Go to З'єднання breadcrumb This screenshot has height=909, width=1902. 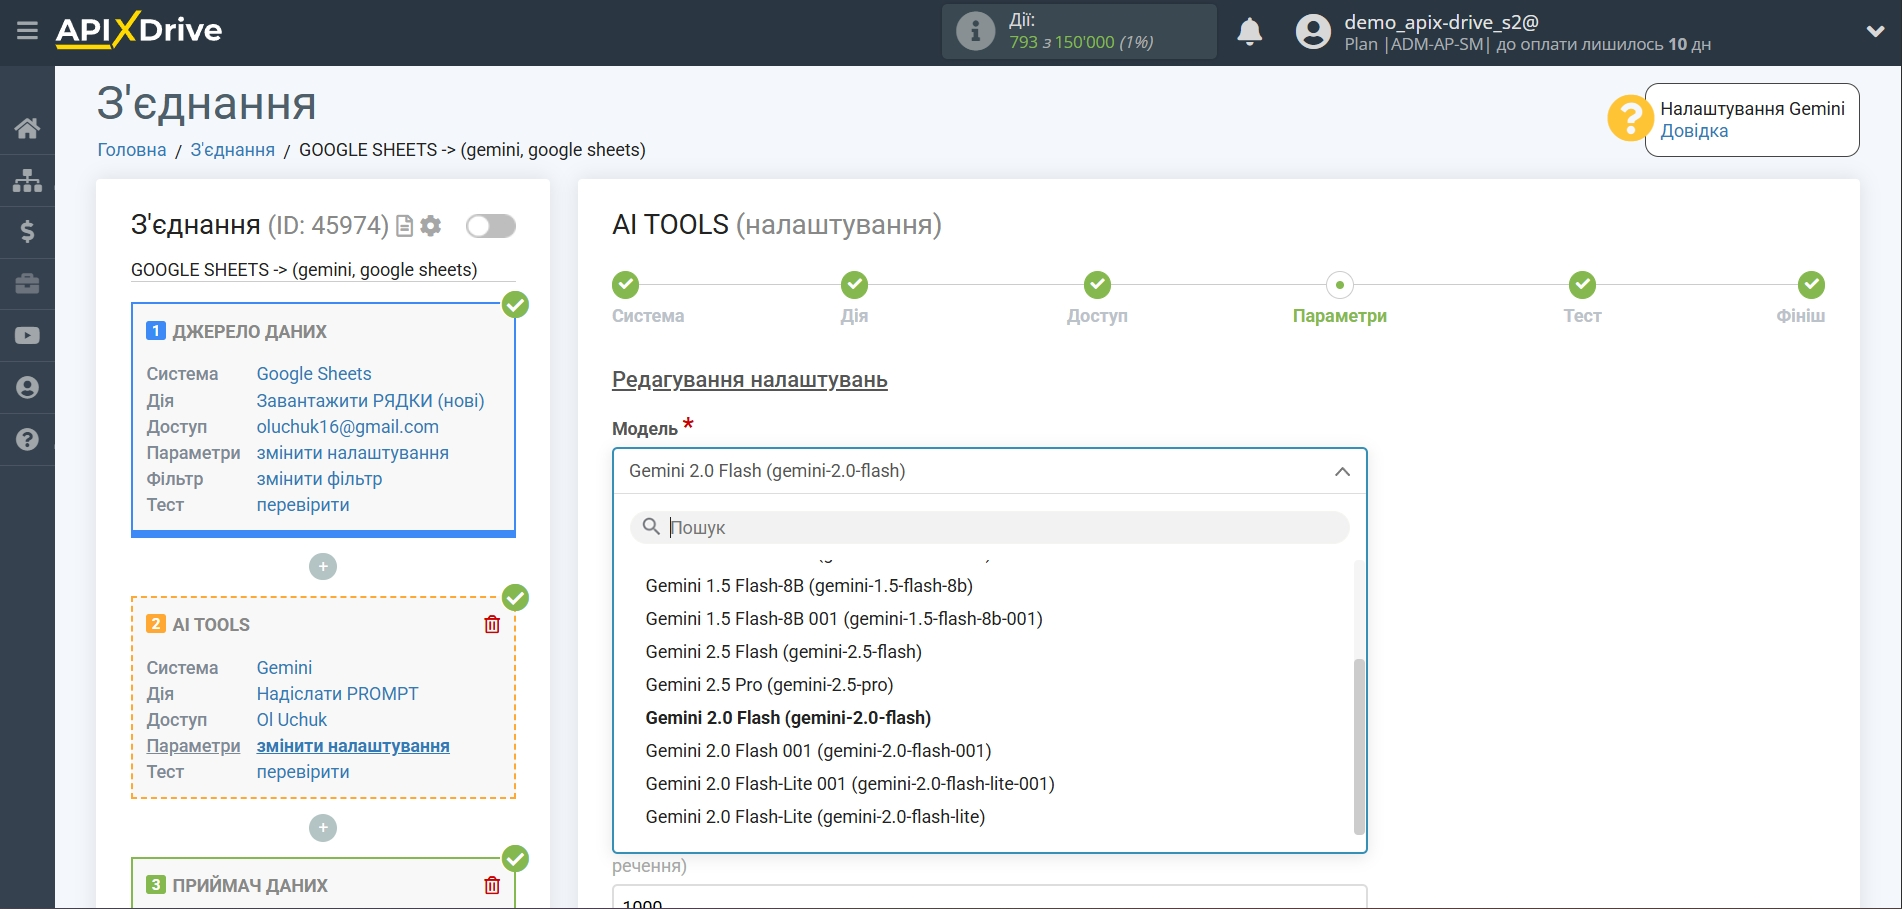click(x=233, y=150)
